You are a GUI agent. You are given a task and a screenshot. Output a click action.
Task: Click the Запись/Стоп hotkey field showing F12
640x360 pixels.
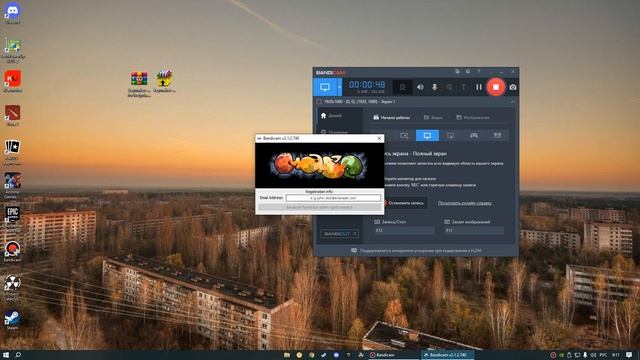pos(404,231)
